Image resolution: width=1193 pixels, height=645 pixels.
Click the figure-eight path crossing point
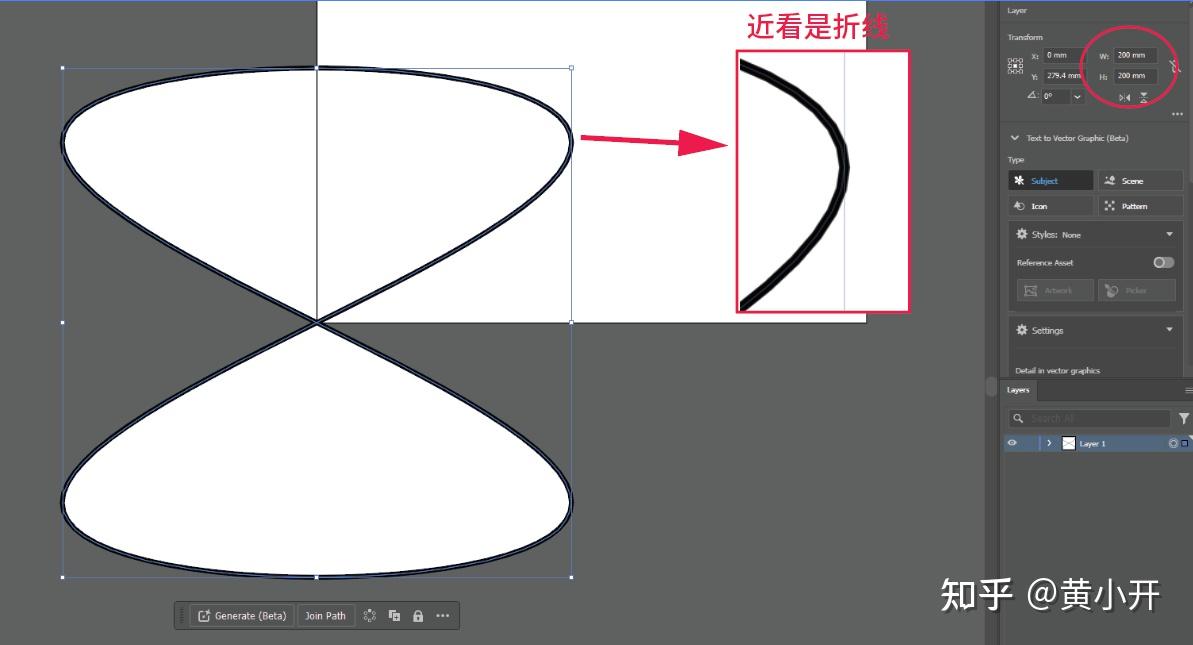[317, 322]
